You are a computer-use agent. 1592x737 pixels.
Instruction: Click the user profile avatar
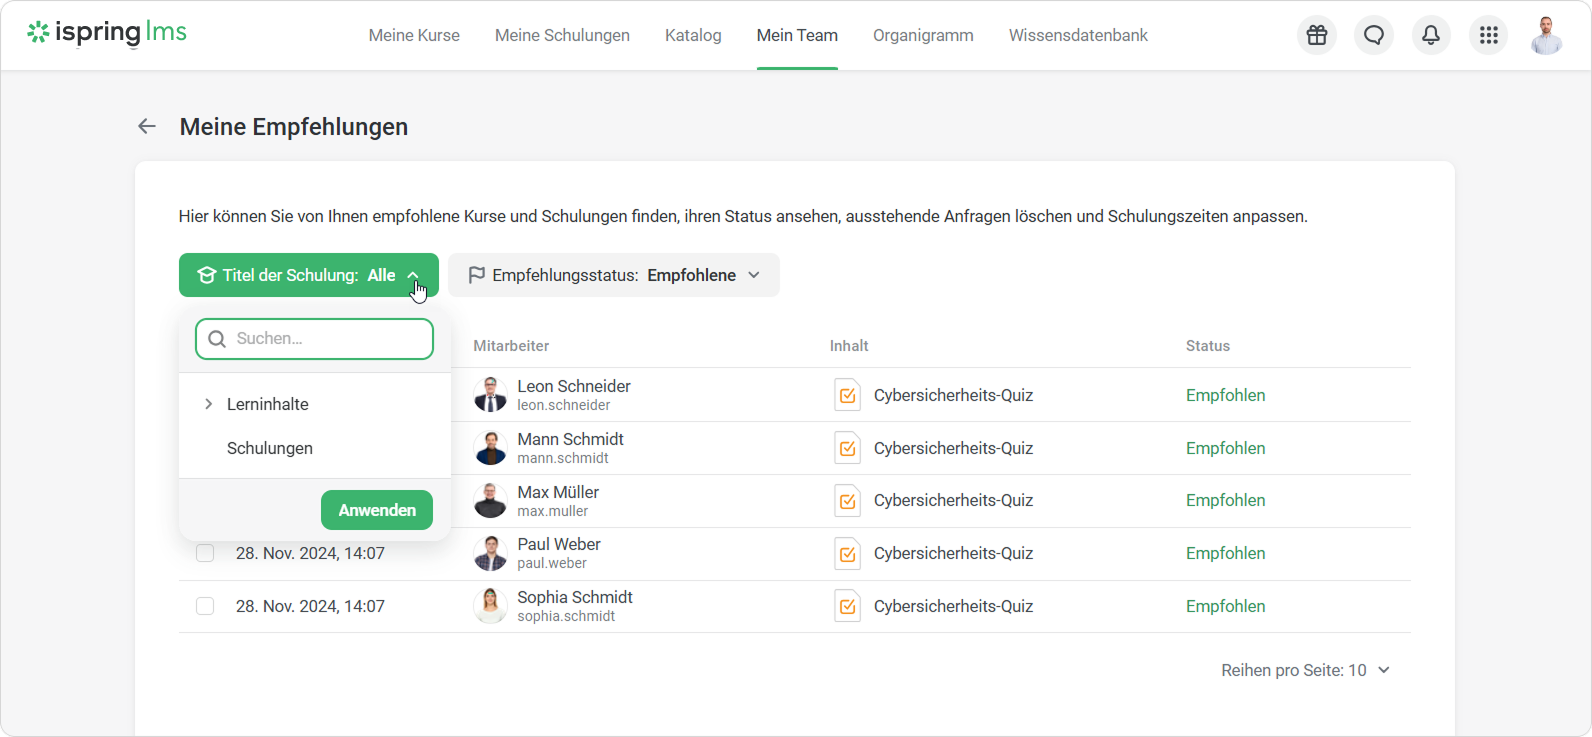pyautogui.click(x=1546, y=35)
